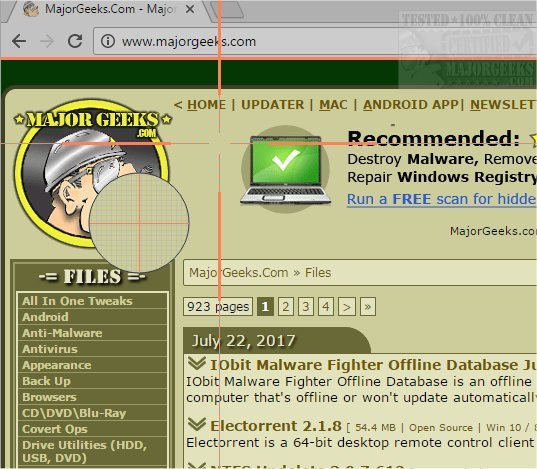The width and height of the screenshot is (537, 469).
Task: Select page 1 in pagination
Action: click(265, 307)
